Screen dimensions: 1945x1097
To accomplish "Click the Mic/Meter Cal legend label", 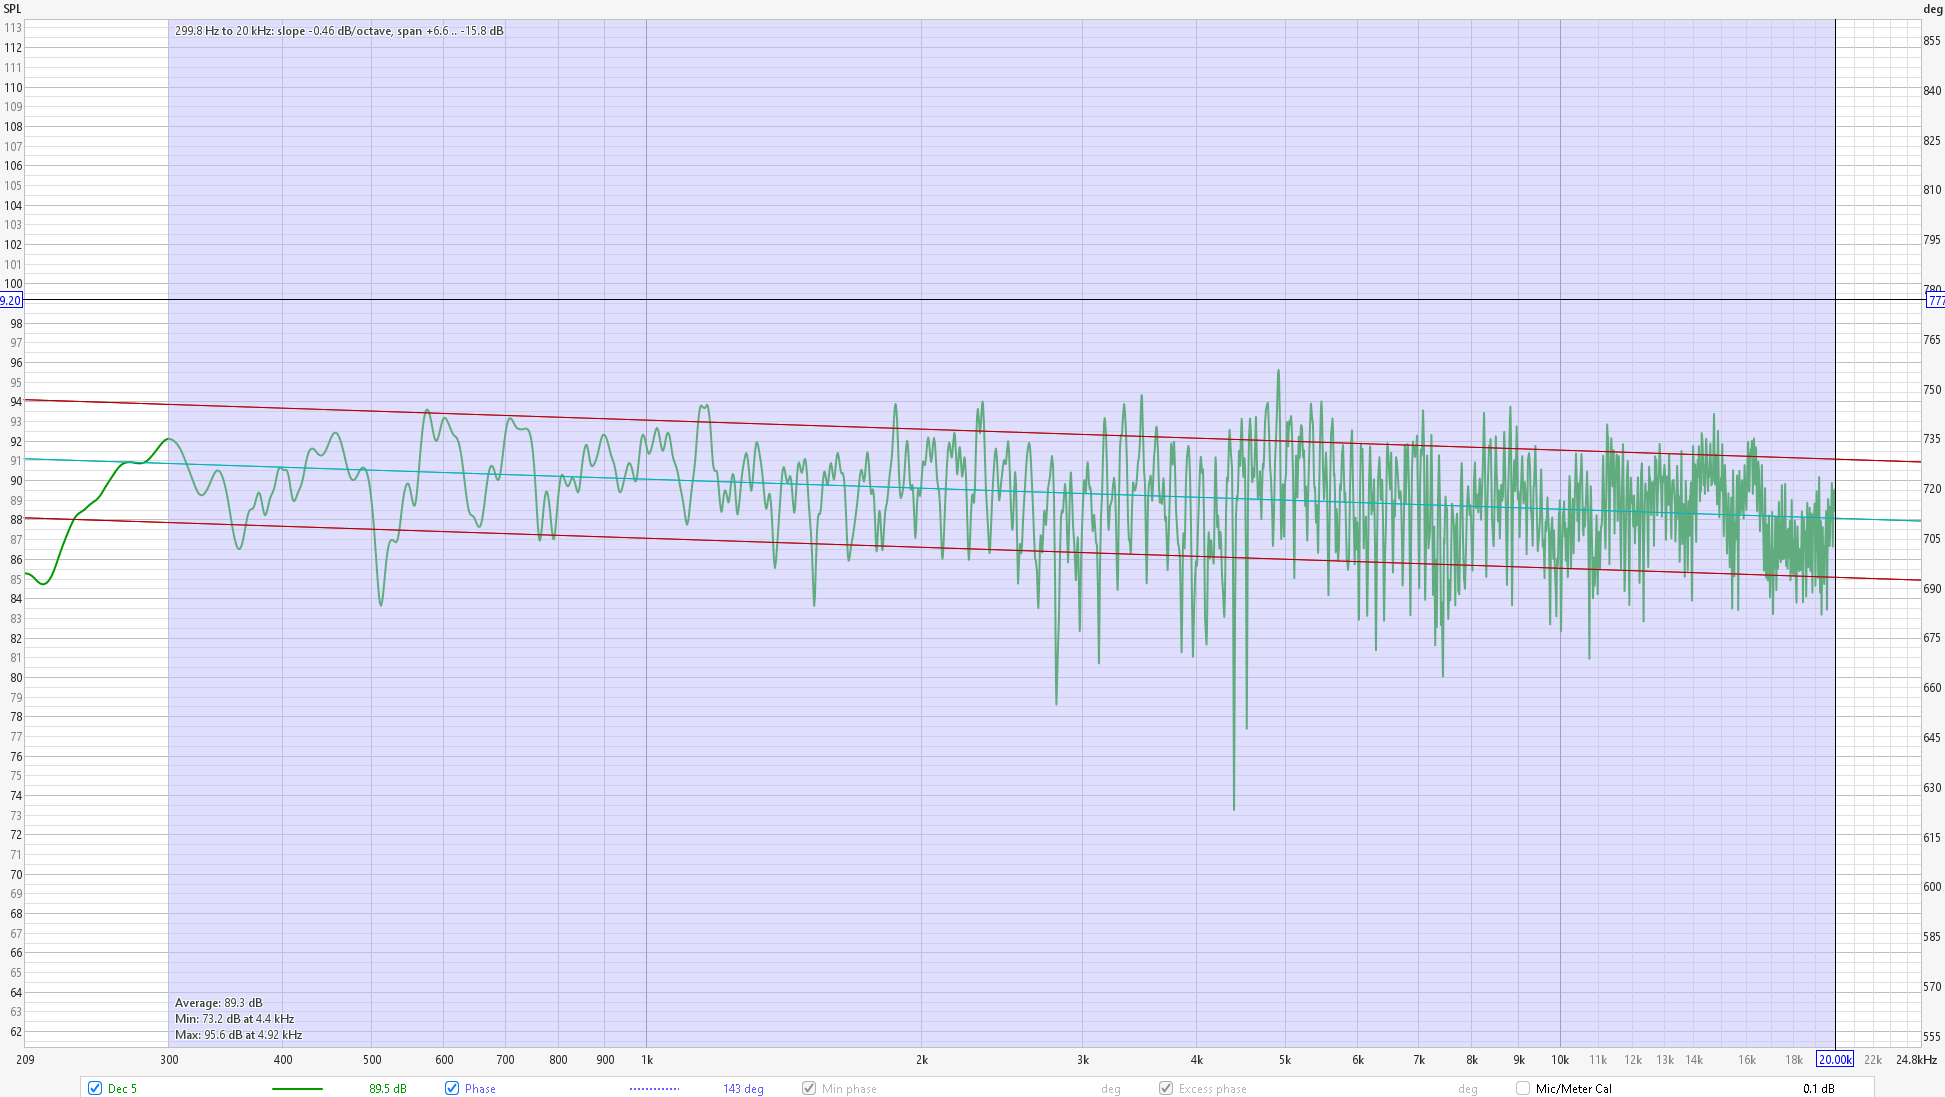I will [x=1573, y=1088].
